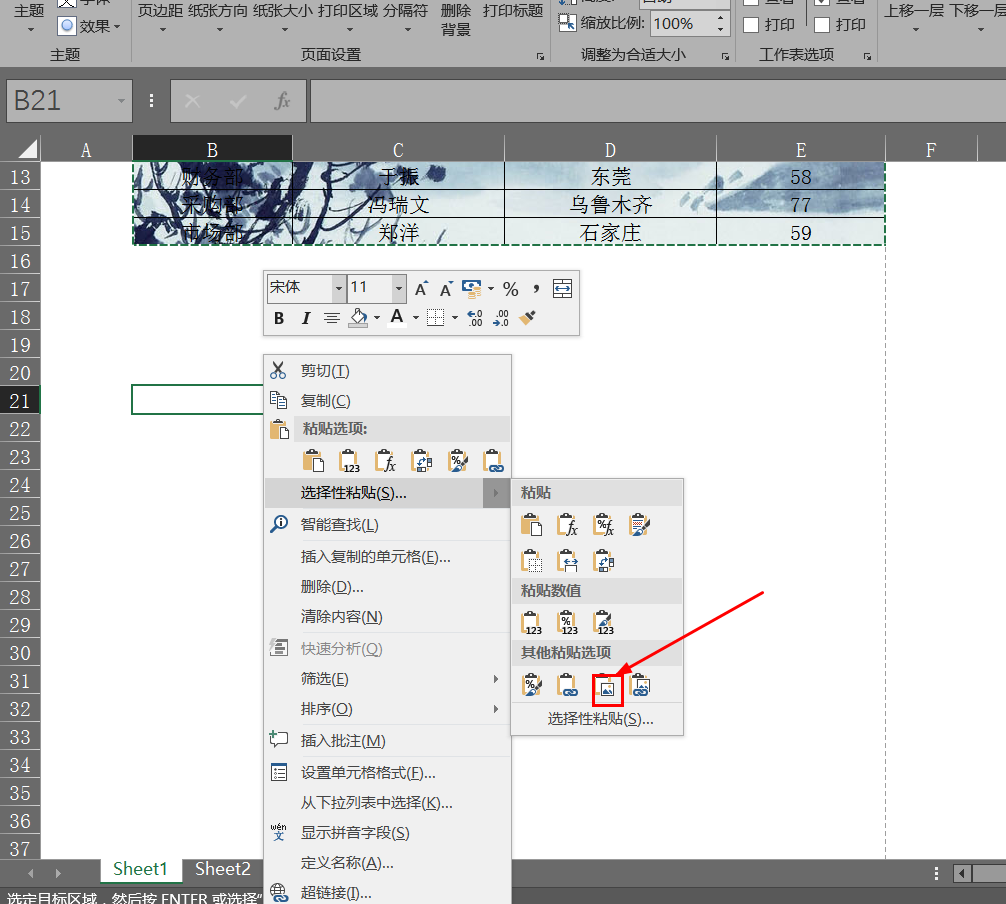Viewport: 1006px width, 904px height.
Task: Choose 清除内容(N) menu item
Action: coord(388,617)
